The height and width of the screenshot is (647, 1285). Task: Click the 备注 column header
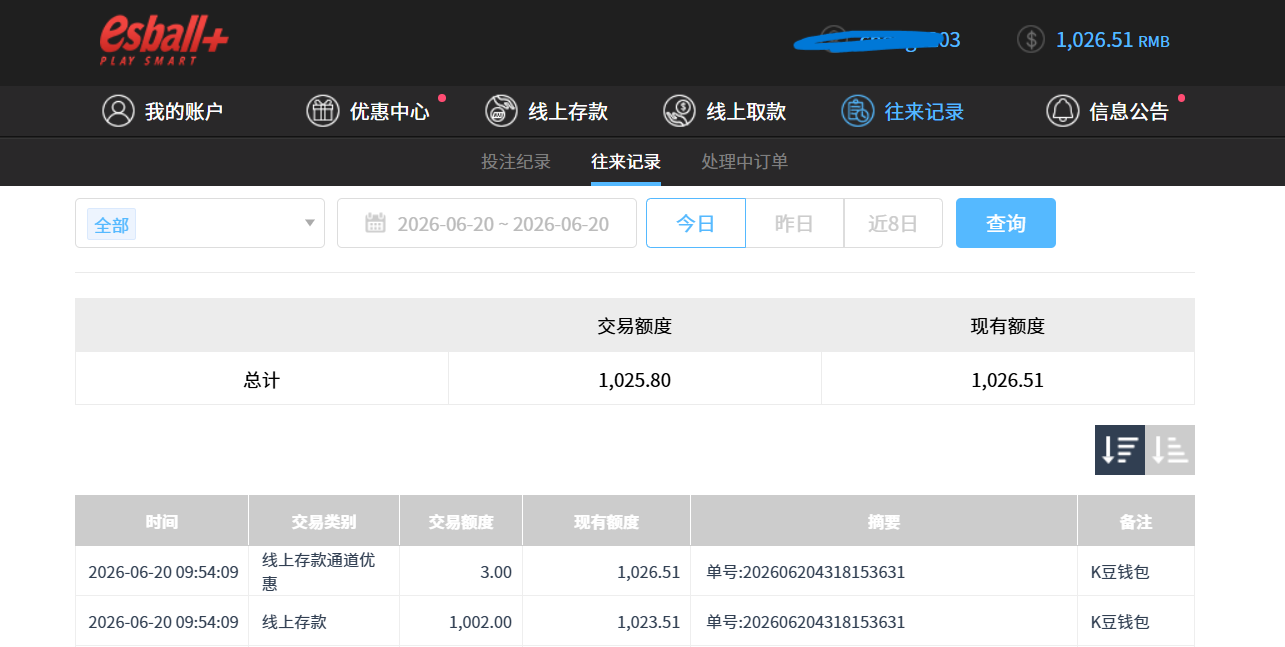click(1136, 521)
